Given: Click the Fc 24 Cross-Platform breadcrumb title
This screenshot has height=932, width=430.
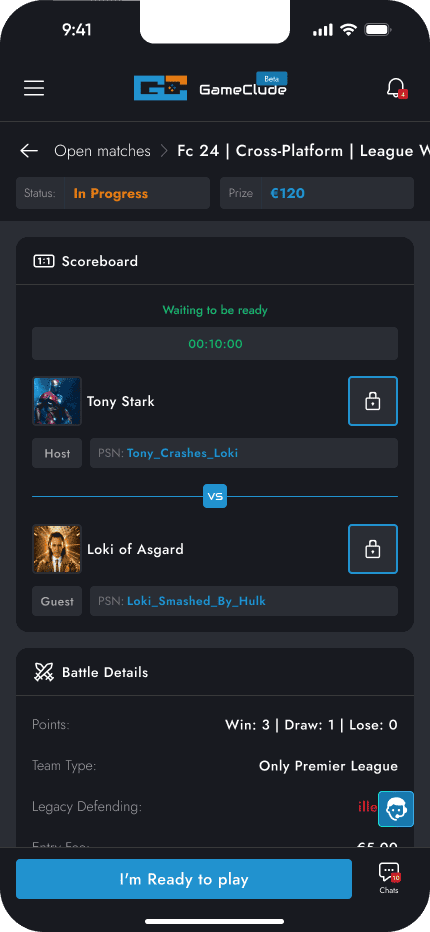Looking at the screenshot, I should pos(303,151).
